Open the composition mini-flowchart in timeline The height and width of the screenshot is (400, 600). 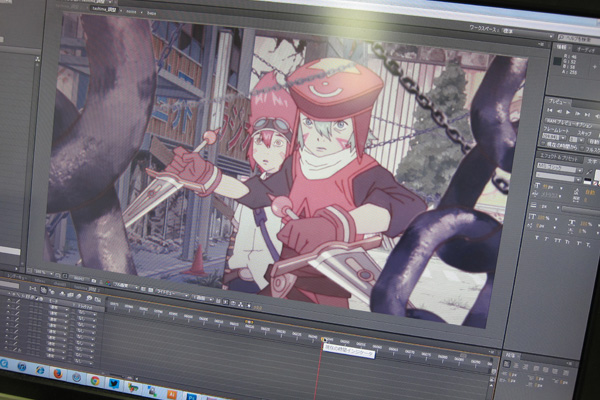[x=32, y=288]
